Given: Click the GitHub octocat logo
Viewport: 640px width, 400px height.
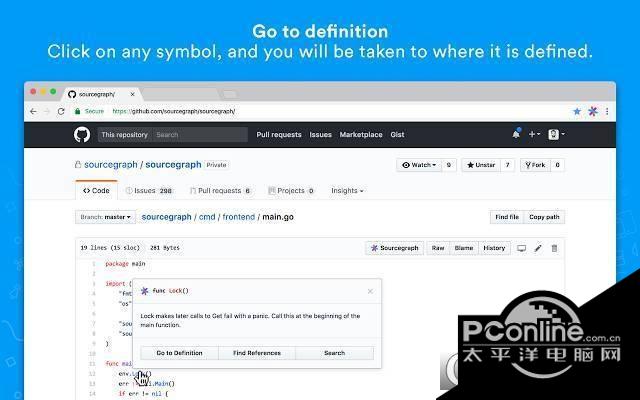Looking at the screenshot, I should click(82, 134).
